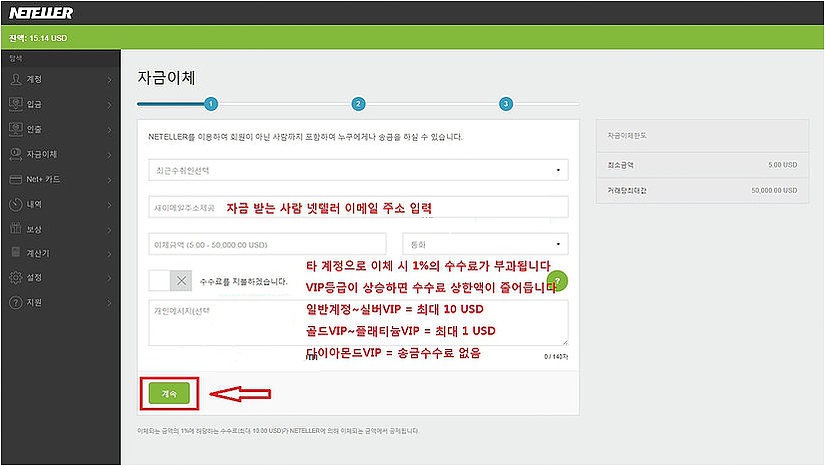Click step 3 progress marker
This screenshot has width=825, height=466.
[506, 104]
